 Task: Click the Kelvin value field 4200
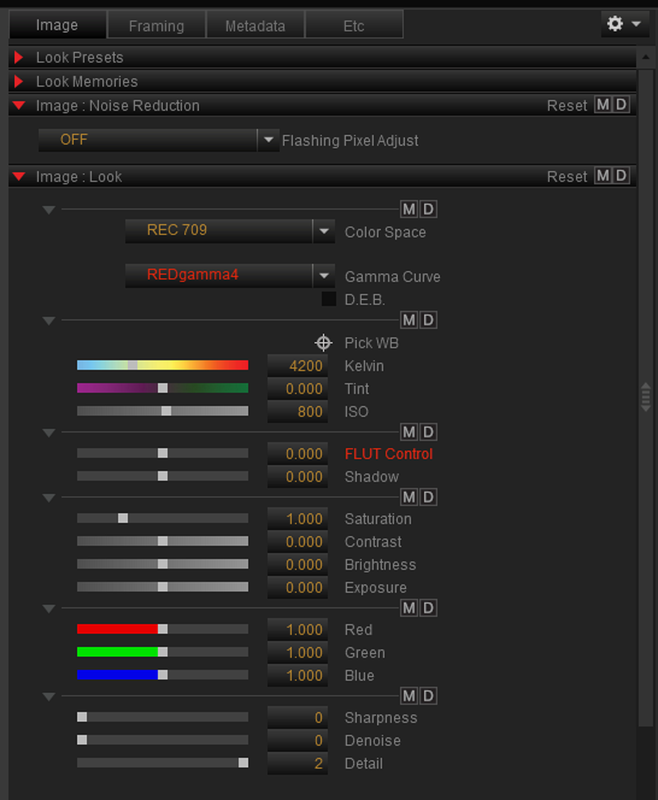click(x=297, y=366)
